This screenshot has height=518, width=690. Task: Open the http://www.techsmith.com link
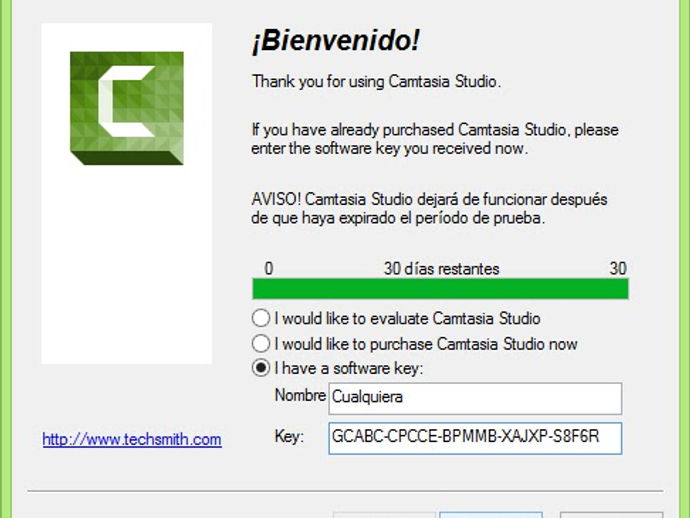[132, 439]
